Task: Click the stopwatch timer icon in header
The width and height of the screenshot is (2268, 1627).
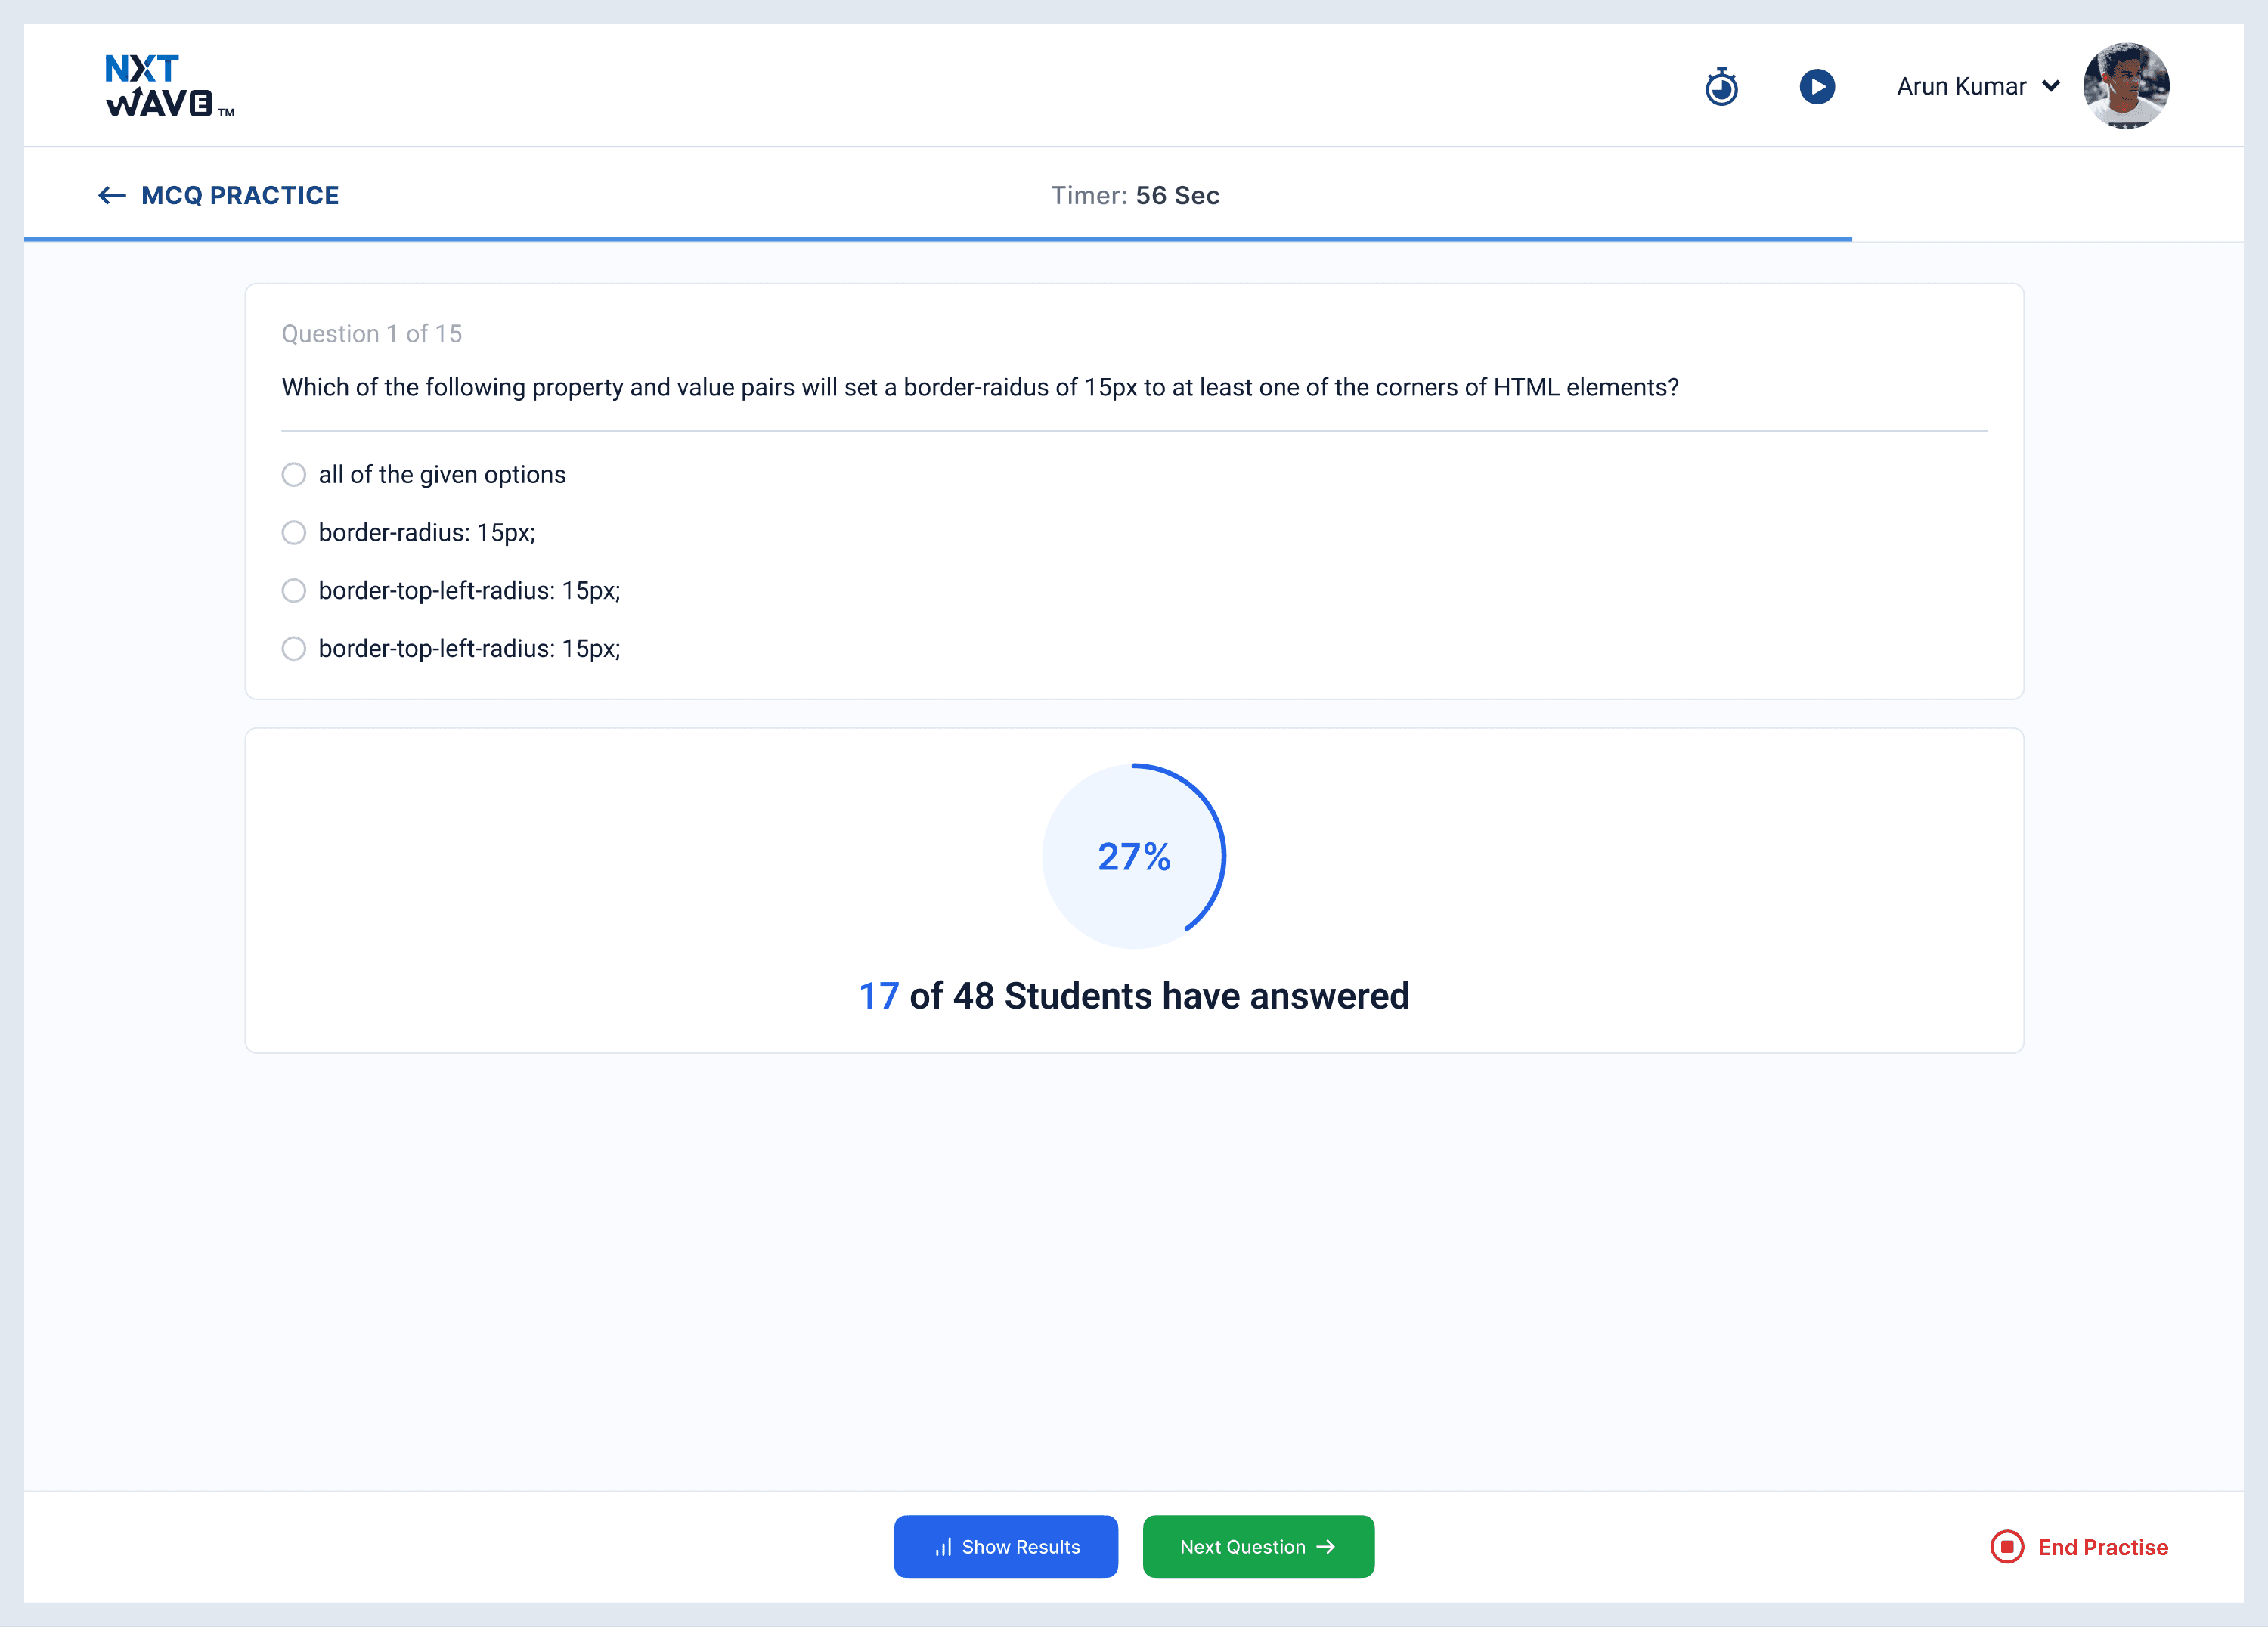Action: (x=1721, y=87)
